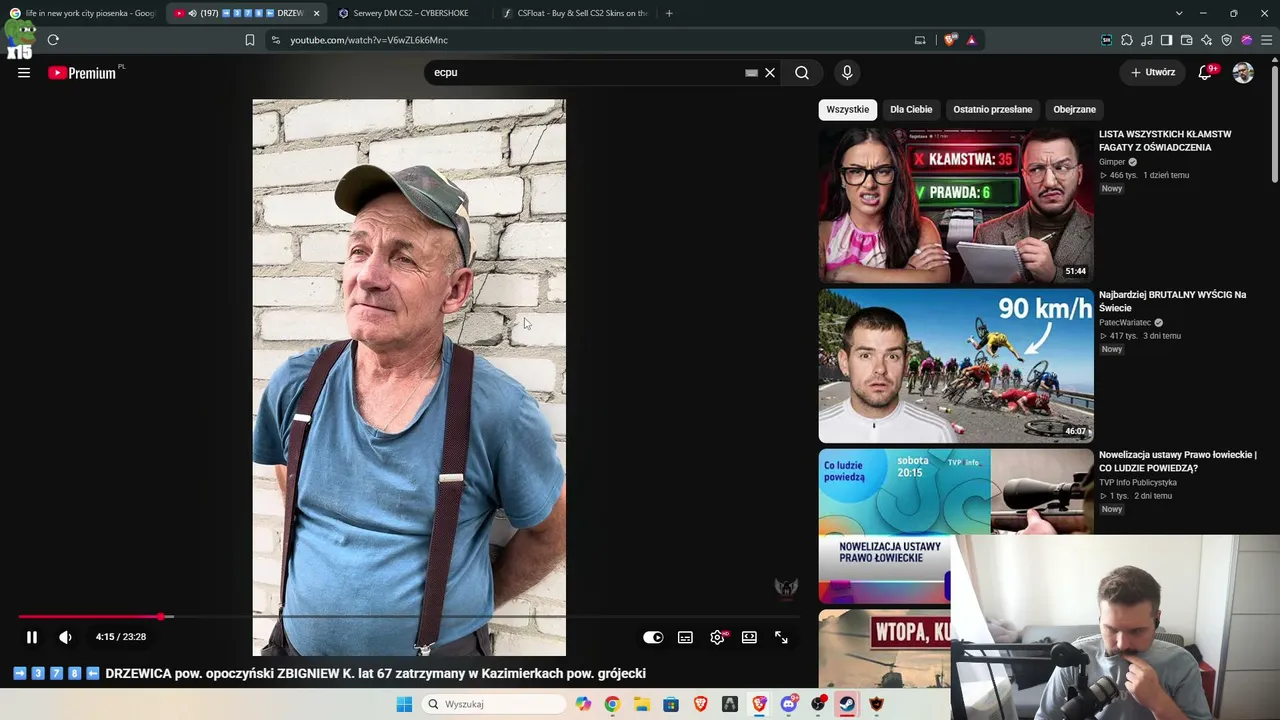The image size is (1280, 720).
Task: Visit the TVP Info Publicystyka channel
Action: point(1138,483)
